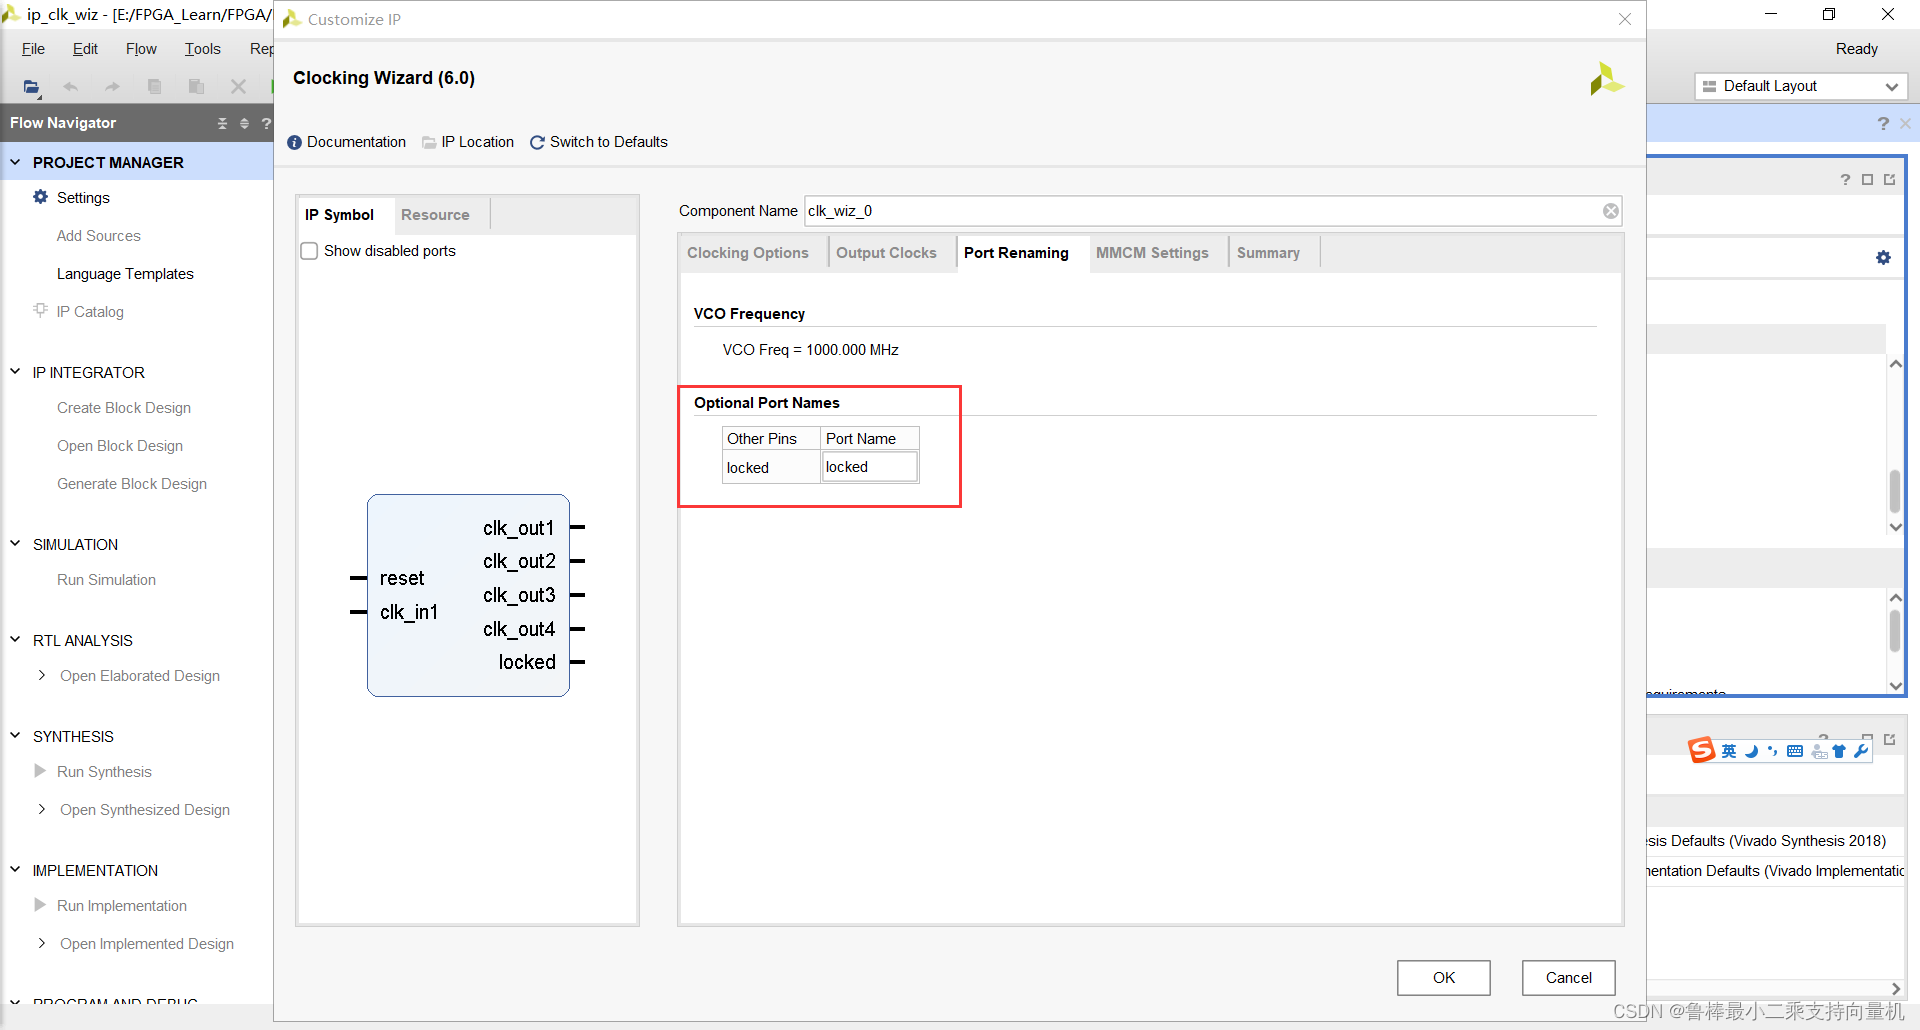Click the Cancel button

[x=1568, y=978]
